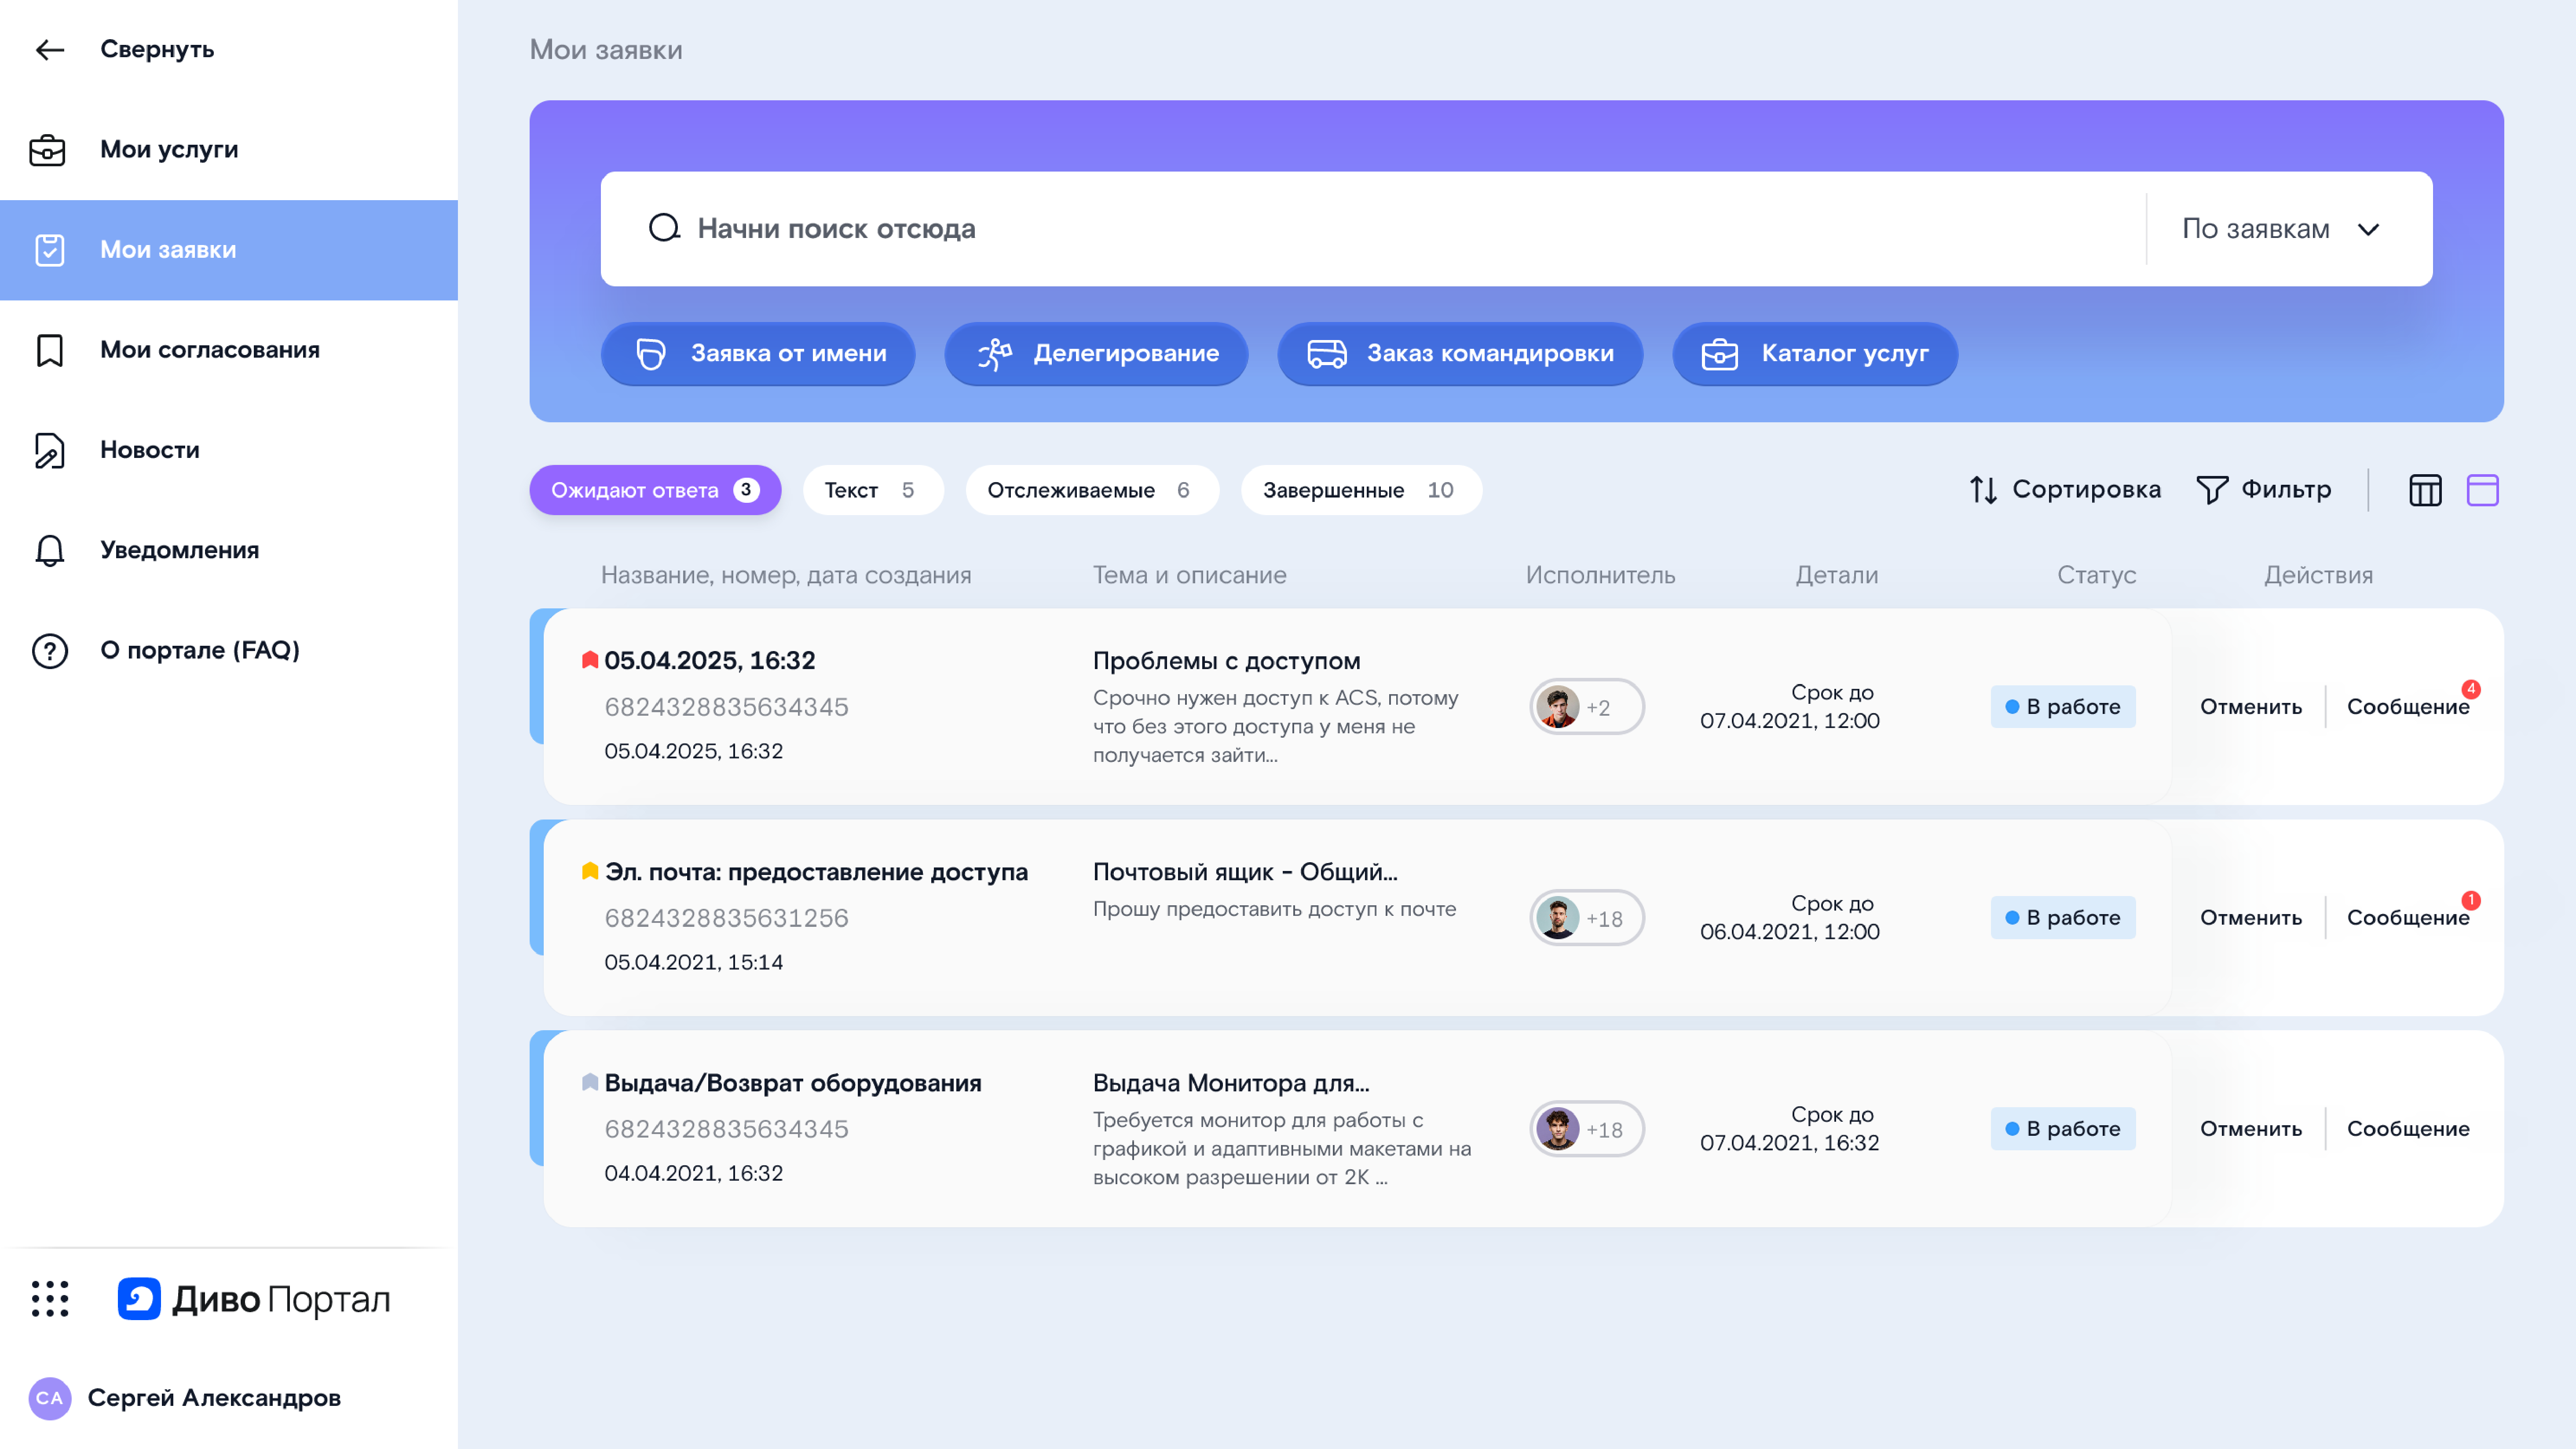2576x1449 pixels.
Task: Click Заказ командировки button
Action: (1460, 354)
